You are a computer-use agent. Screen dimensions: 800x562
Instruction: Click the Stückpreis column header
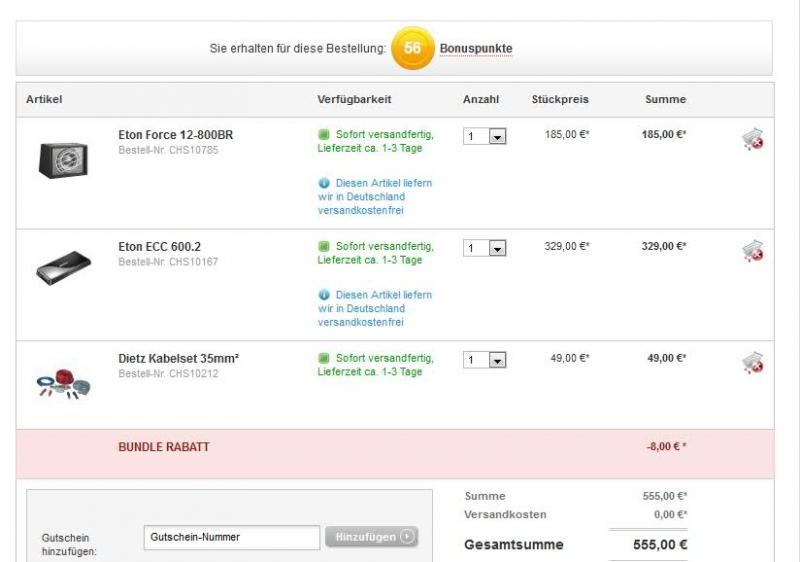click(560, 99)
